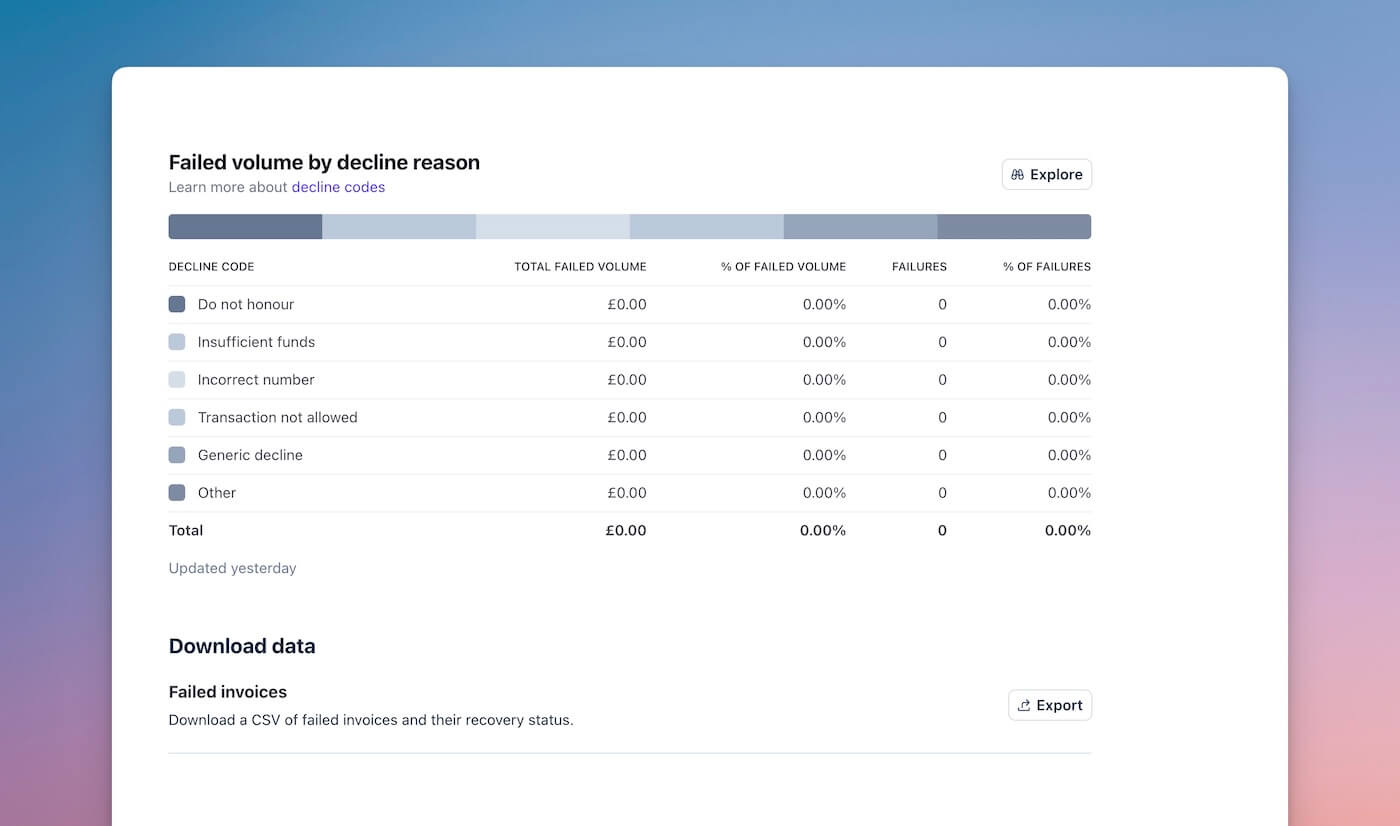Open the decline codes link
Screen dimensions: 1400x826
[338, 187]
